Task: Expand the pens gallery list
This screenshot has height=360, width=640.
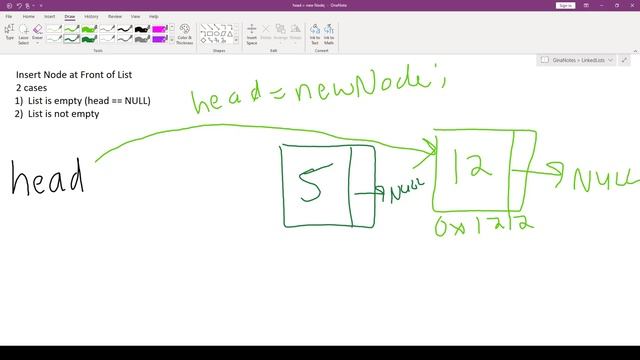Action: pos(172,40)
